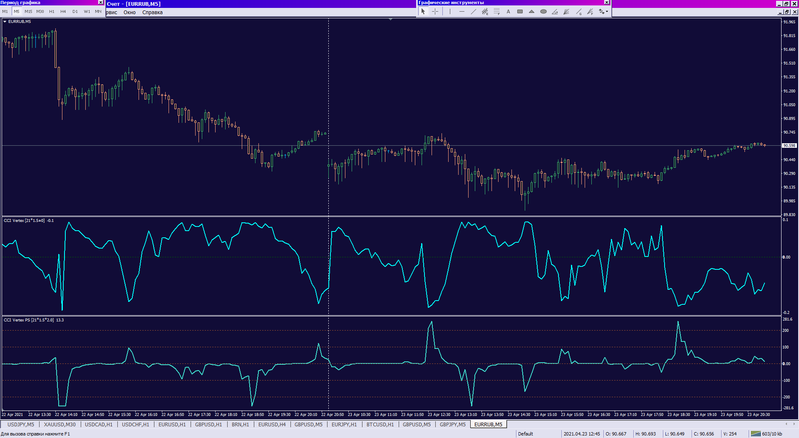Screen dimensions: 799x438
Task: Choose the ellipse shape tool
Action: tap(543, 11)
